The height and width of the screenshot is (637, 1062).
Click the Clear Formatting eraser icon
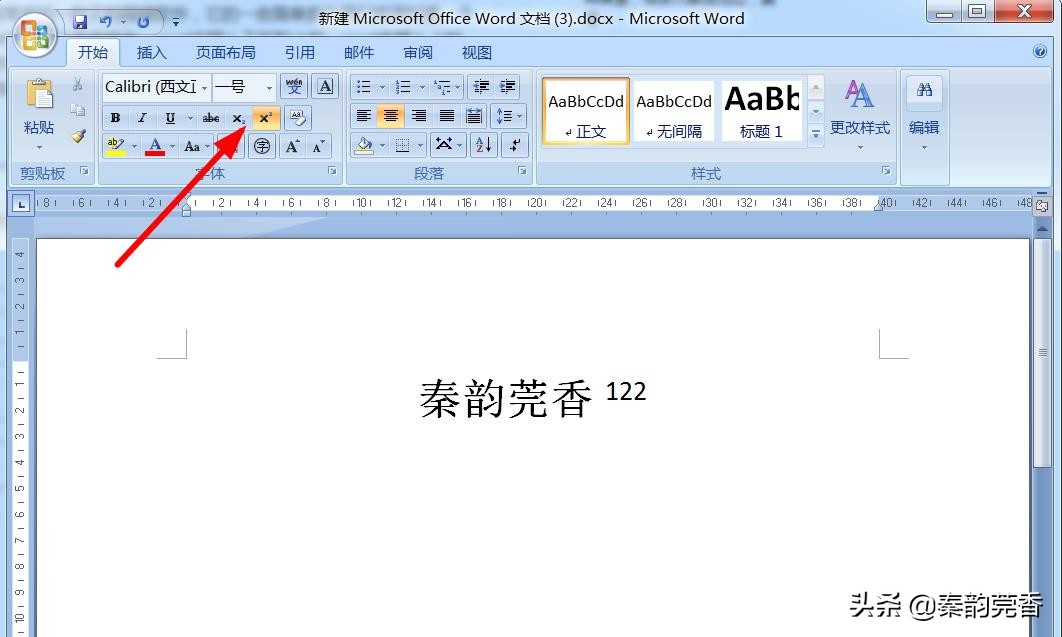(299, 118)
